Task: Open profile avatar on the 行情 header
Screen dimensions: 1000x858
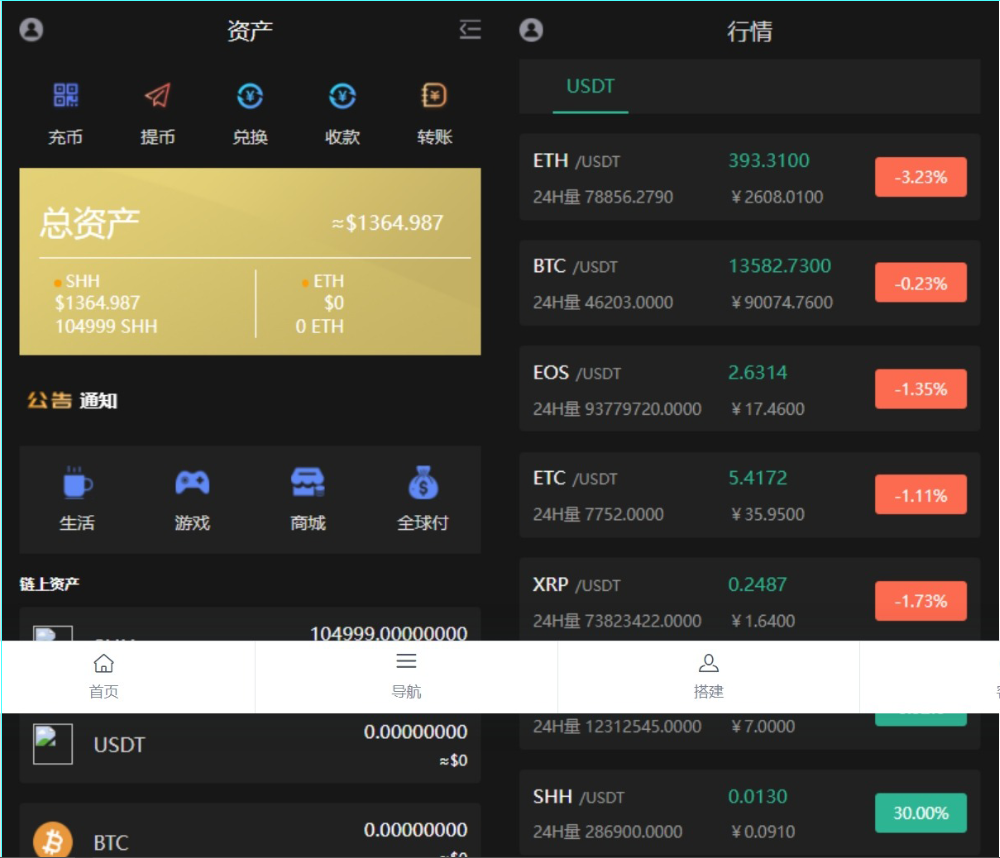Action: (x=532, y=30)
